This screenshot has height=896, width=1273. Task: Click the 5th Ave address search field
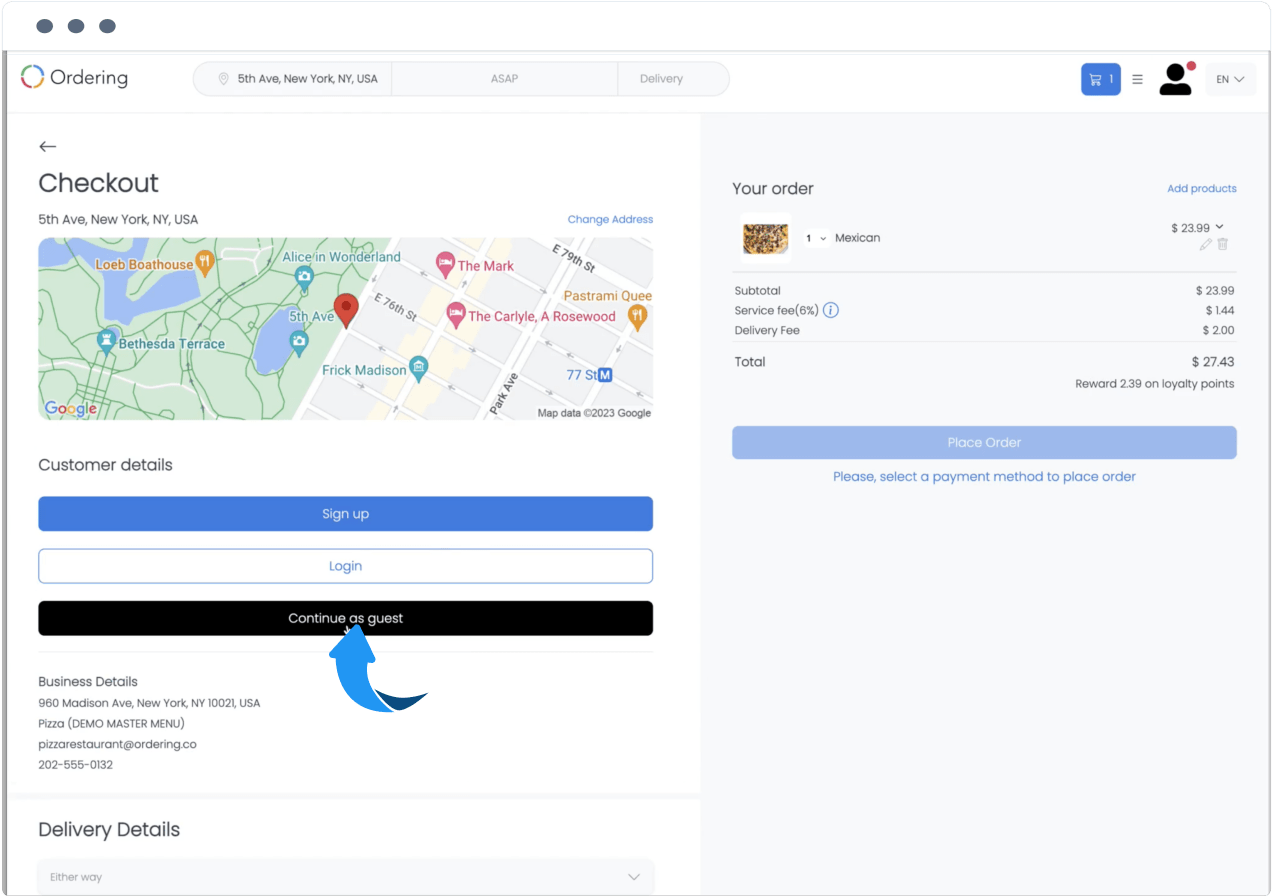point(300,79)
